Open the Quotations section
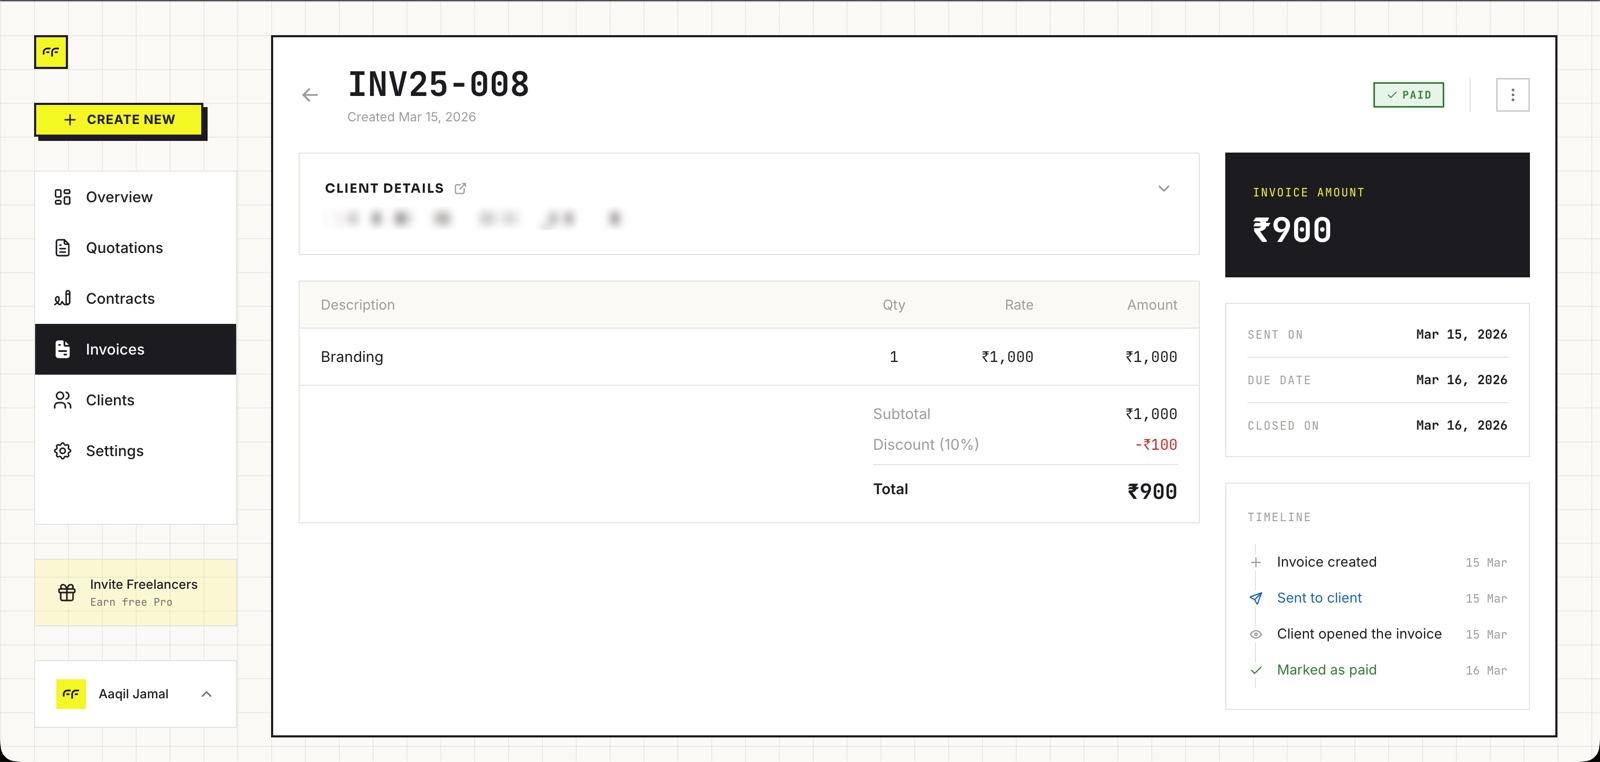 136,248
